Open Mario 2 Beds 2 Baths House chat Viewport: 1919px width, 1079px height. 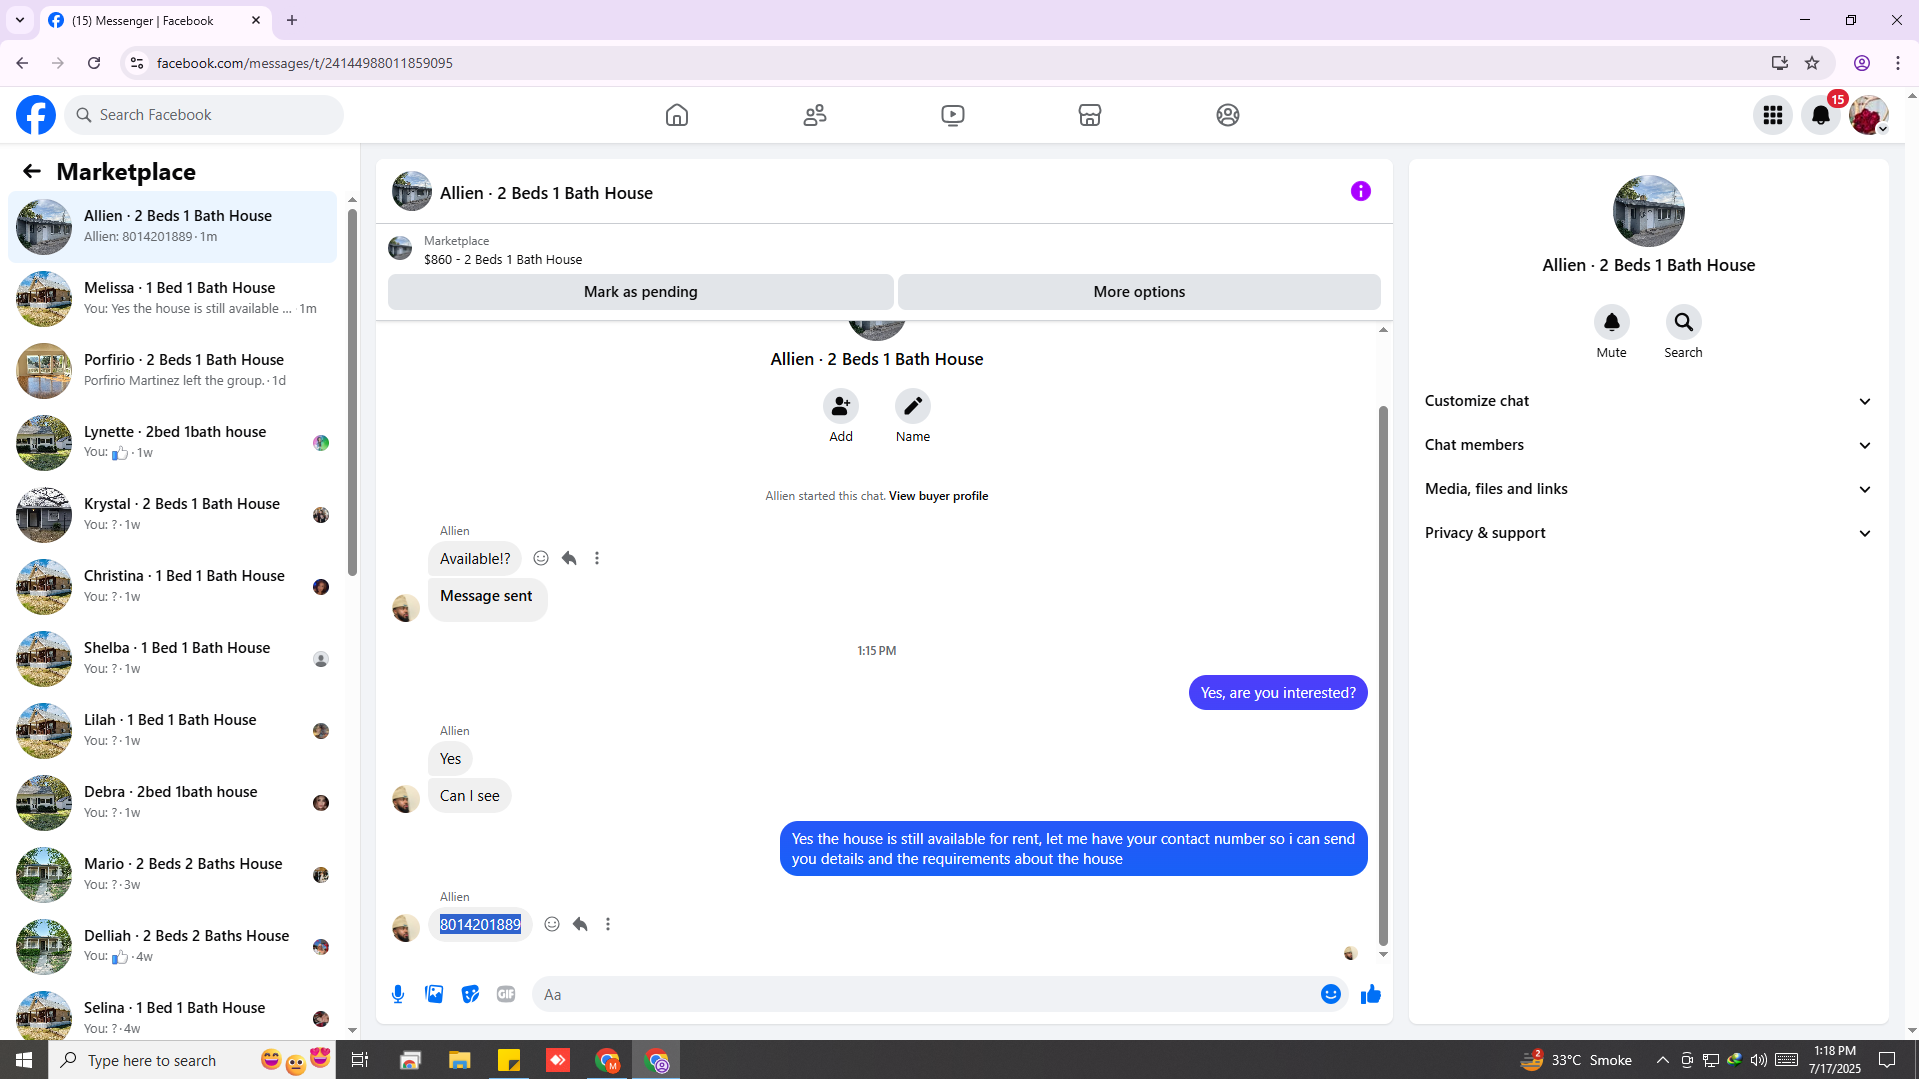tap(172, 874)
